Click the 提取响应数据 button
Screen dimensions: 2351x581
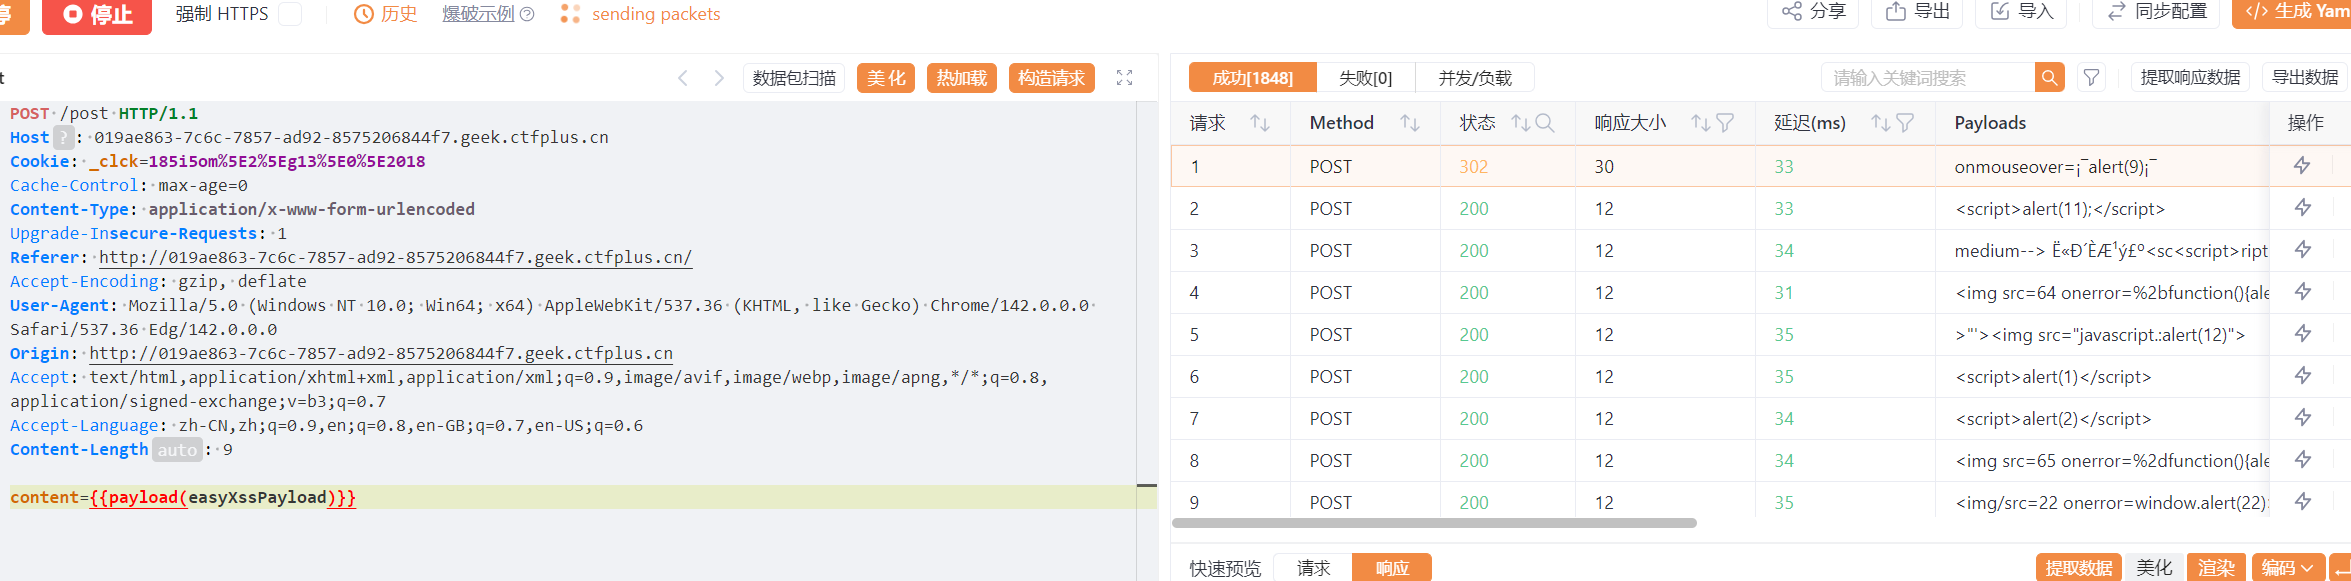(2190, 78)
